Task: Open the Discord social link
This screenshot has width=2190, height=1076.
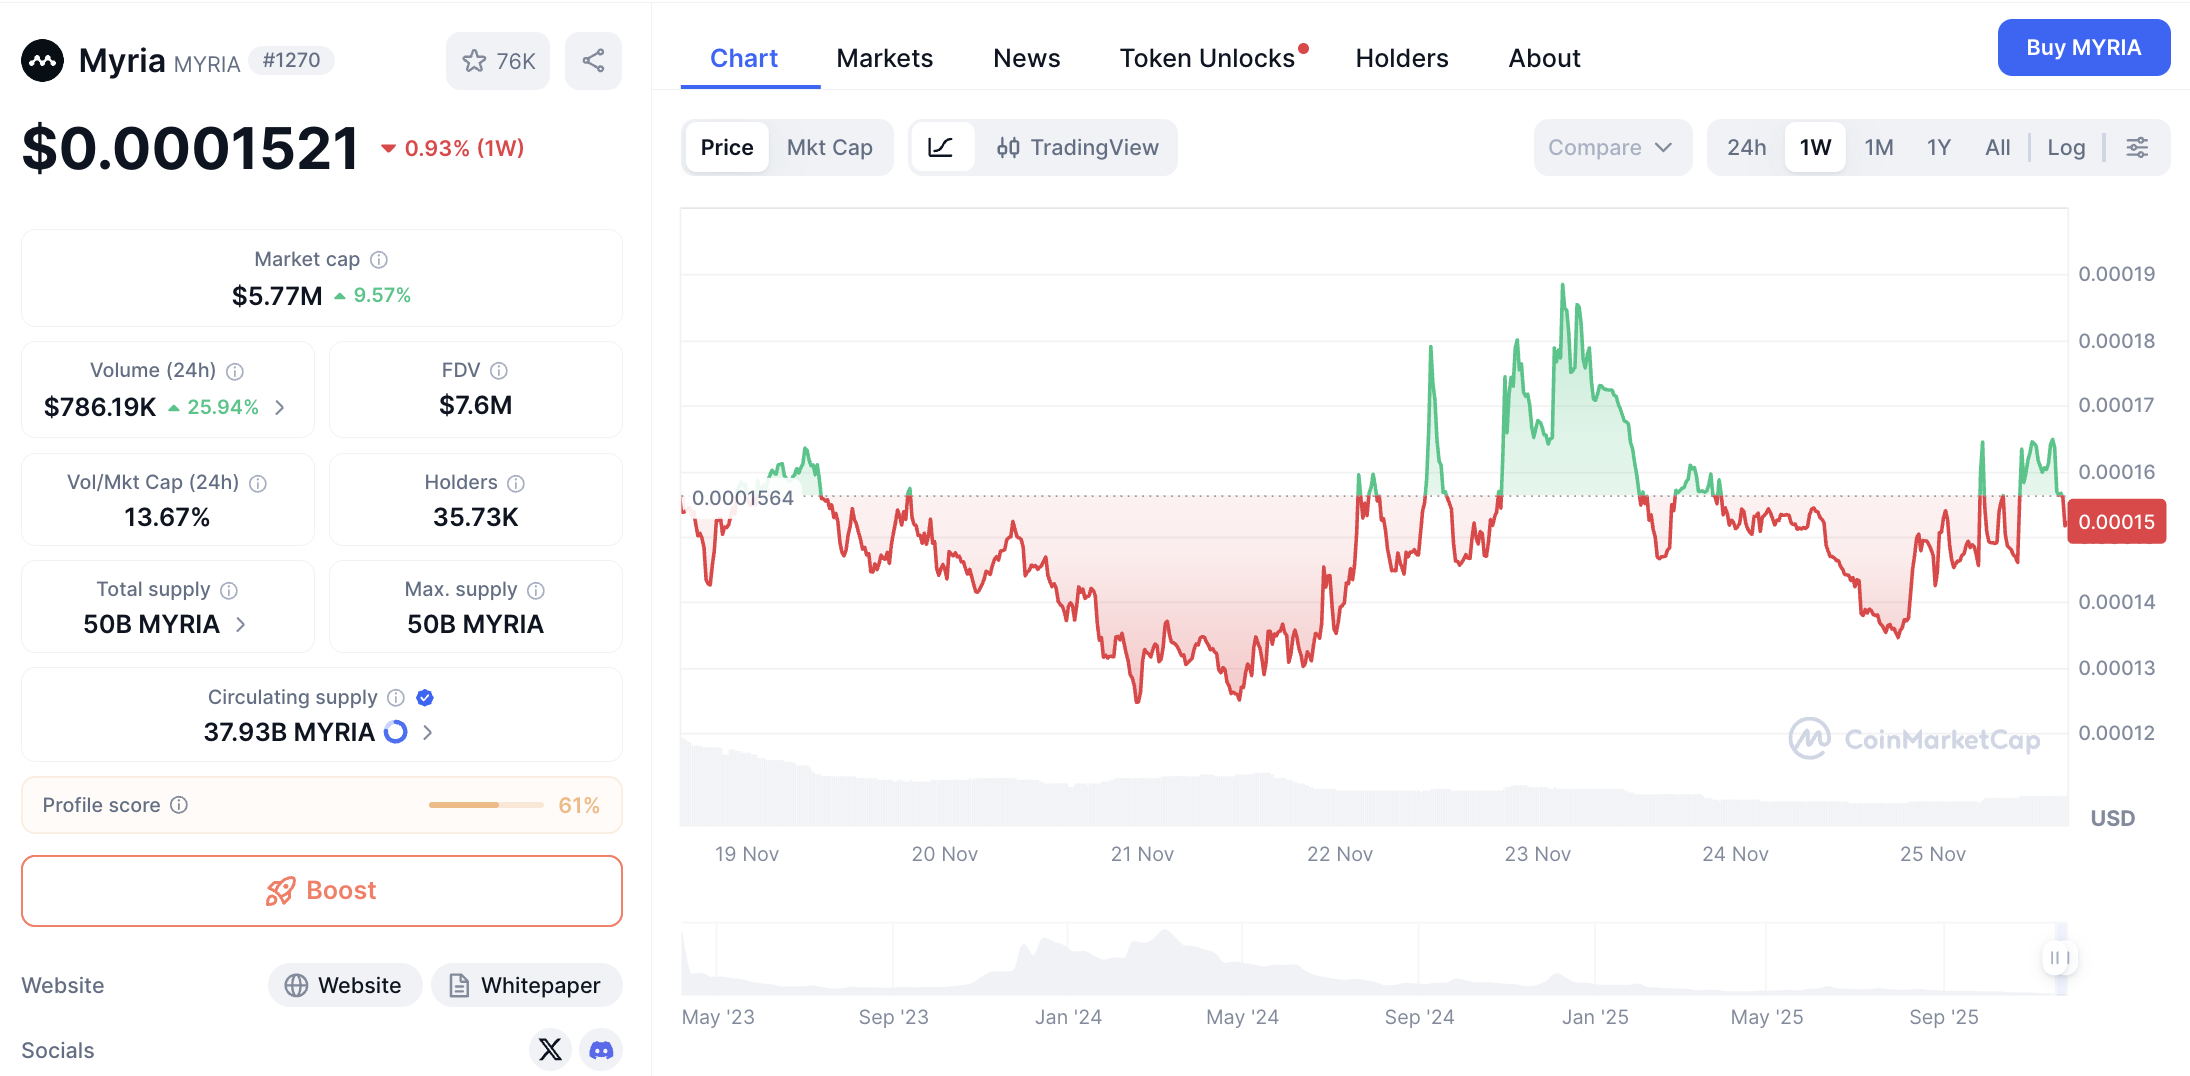Action: coord(601,1049)
